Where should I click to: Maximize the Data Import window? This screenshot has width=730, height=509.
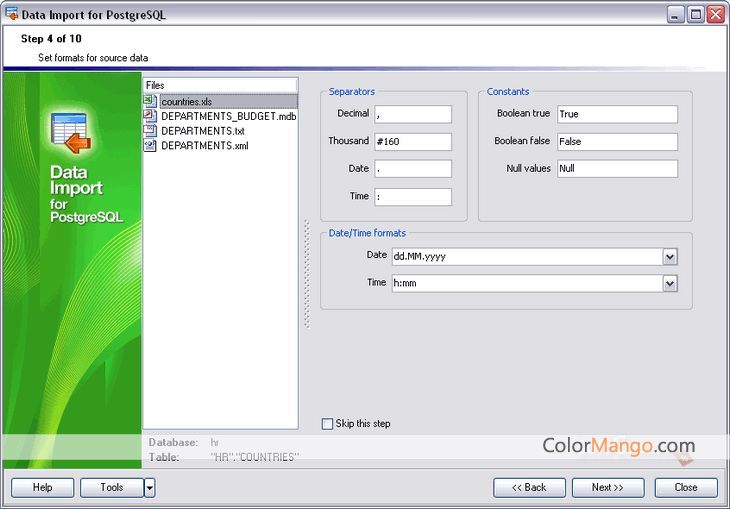coord(696,14)
